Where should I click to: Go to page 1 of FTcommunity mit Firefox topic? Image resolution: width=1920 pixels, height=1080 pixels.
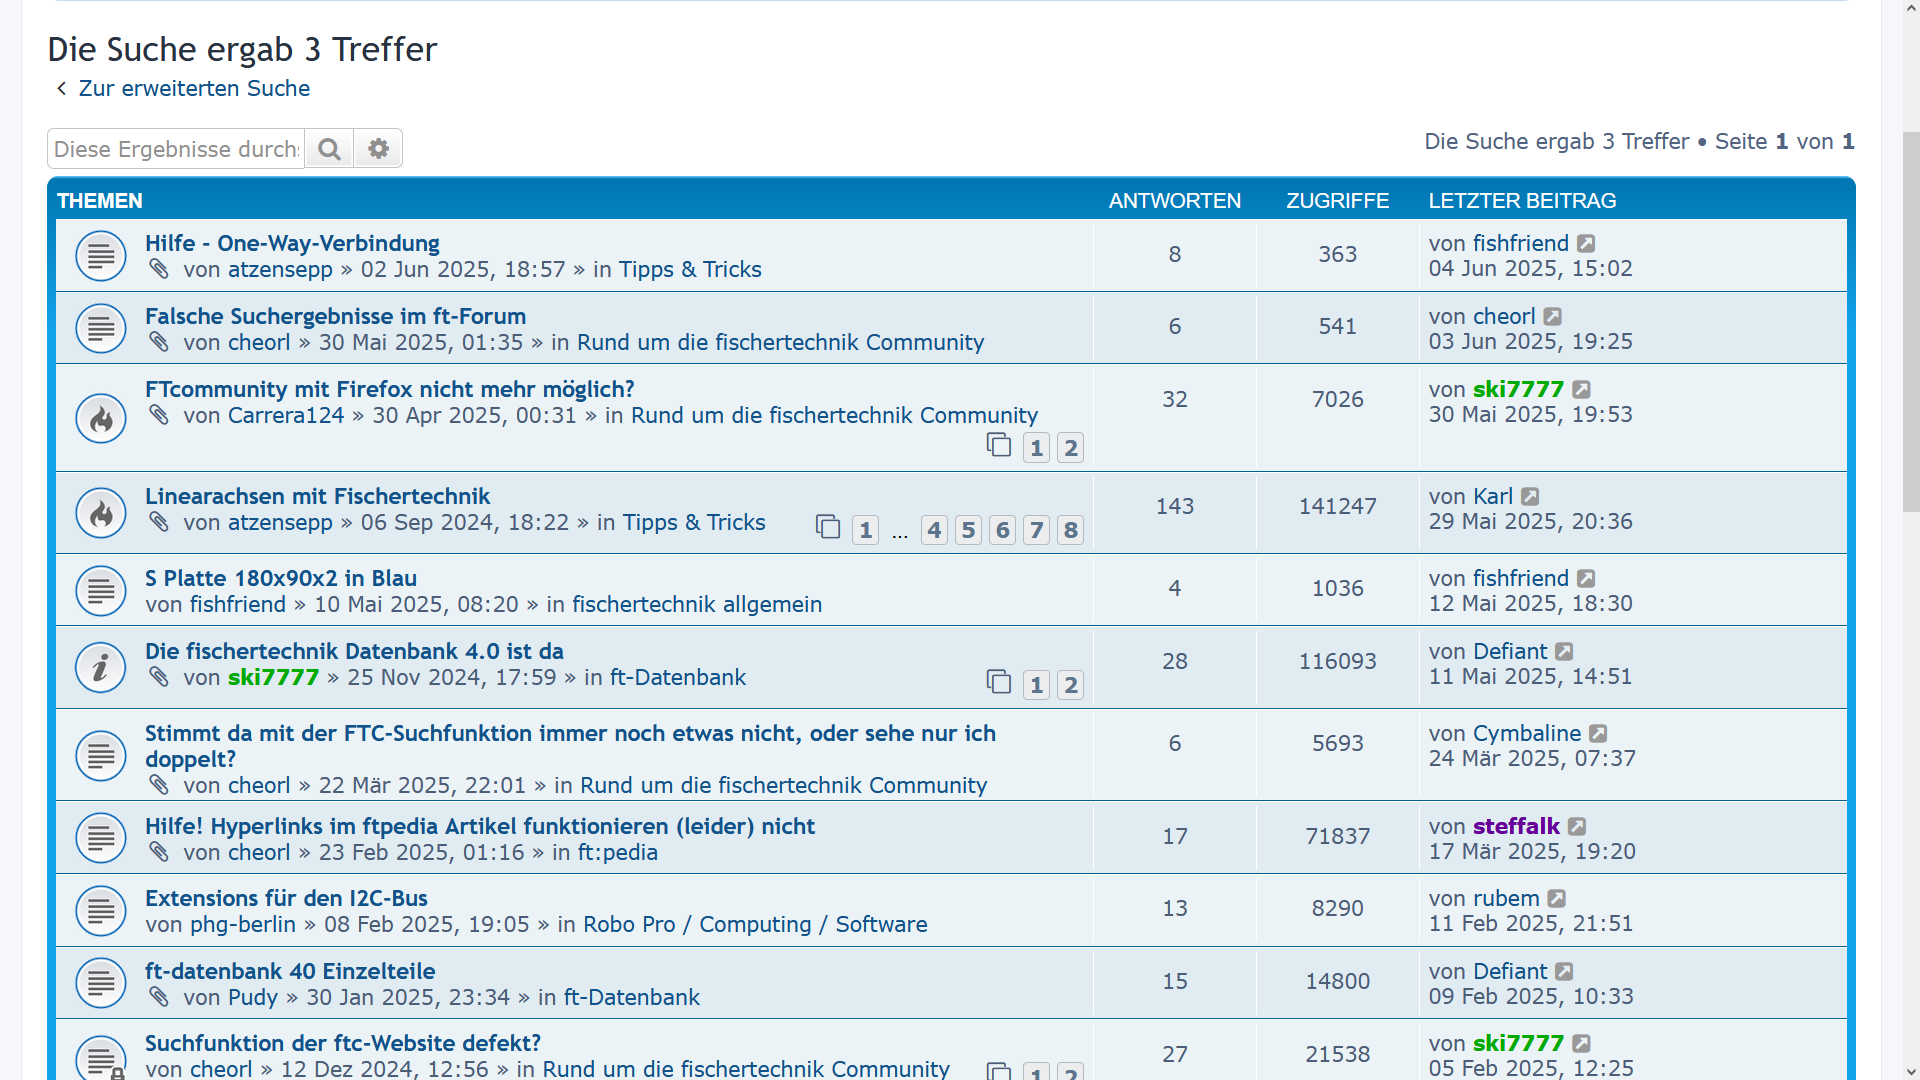(1037, 448)
